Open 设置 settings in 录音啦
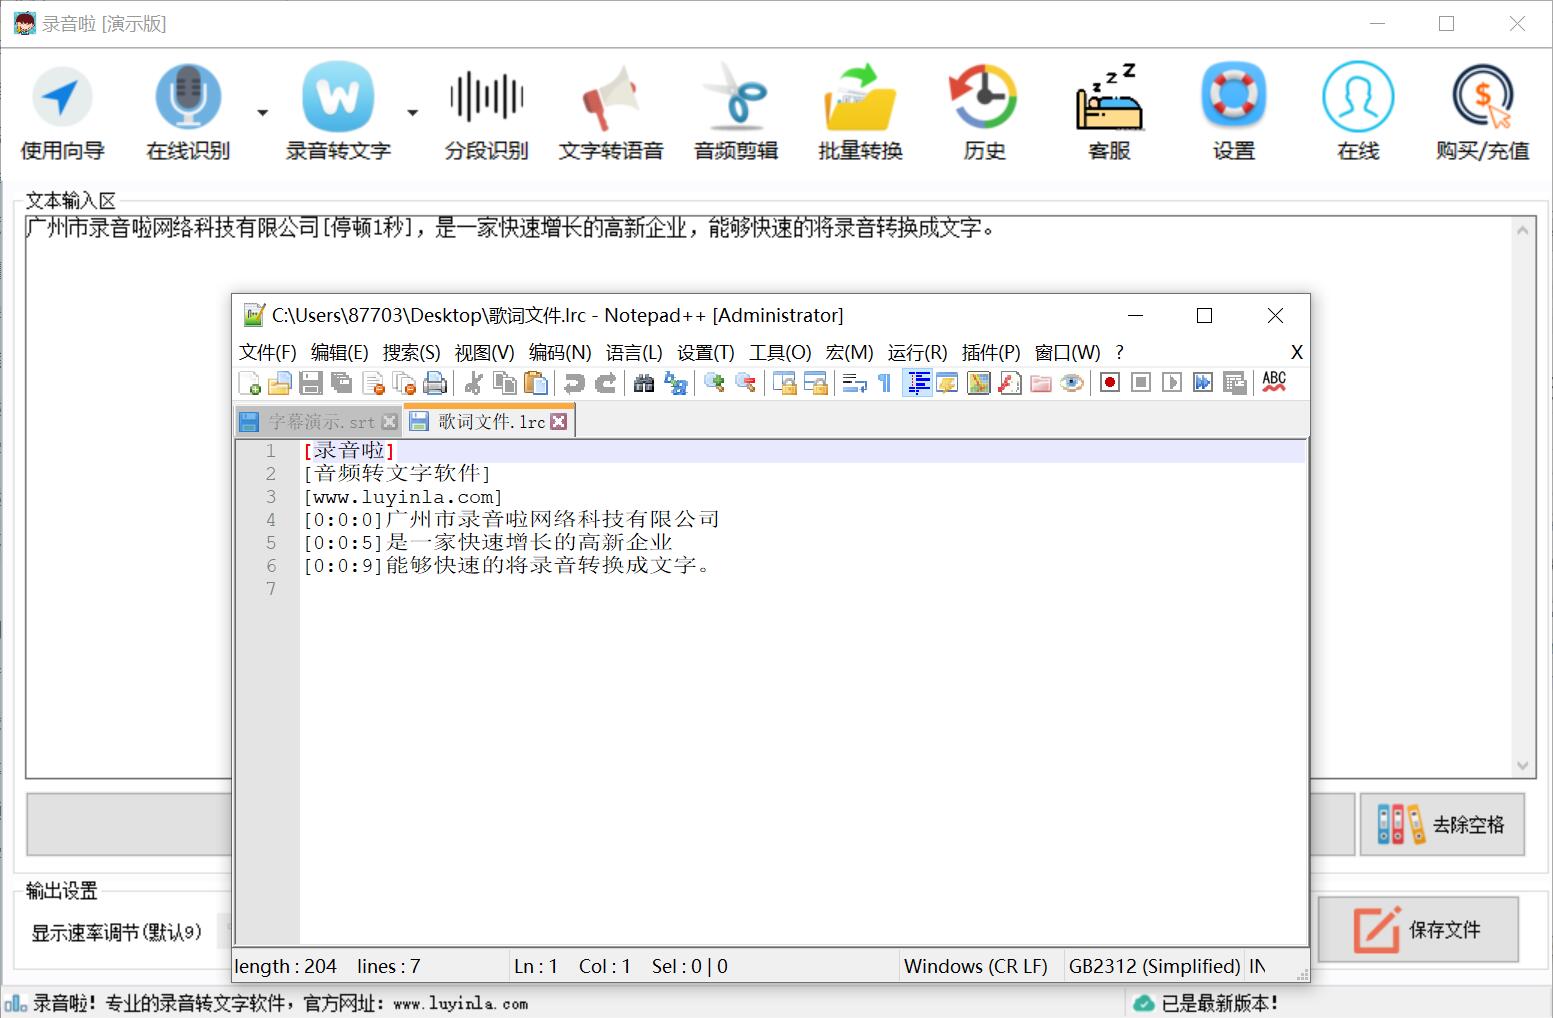 [x=1233, y=112]
